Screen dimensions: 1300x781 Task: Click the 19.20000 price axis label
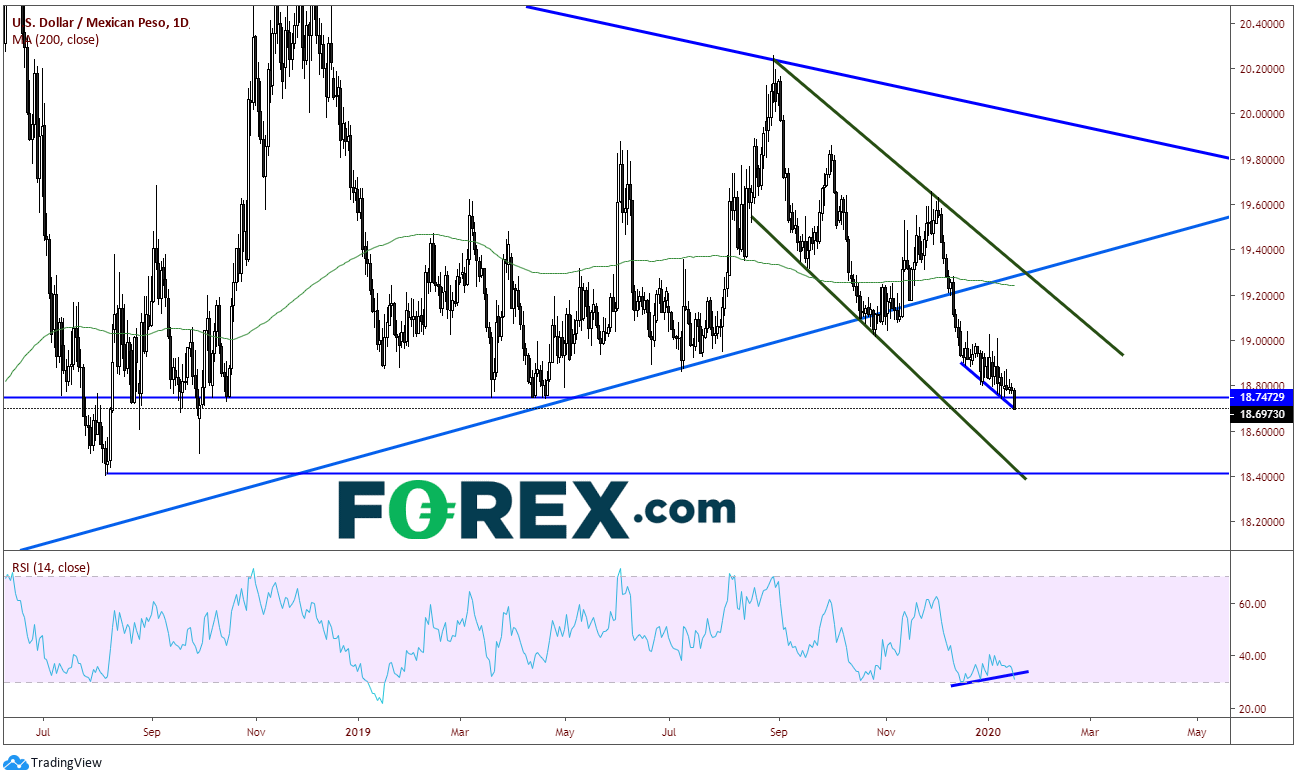1263,296
